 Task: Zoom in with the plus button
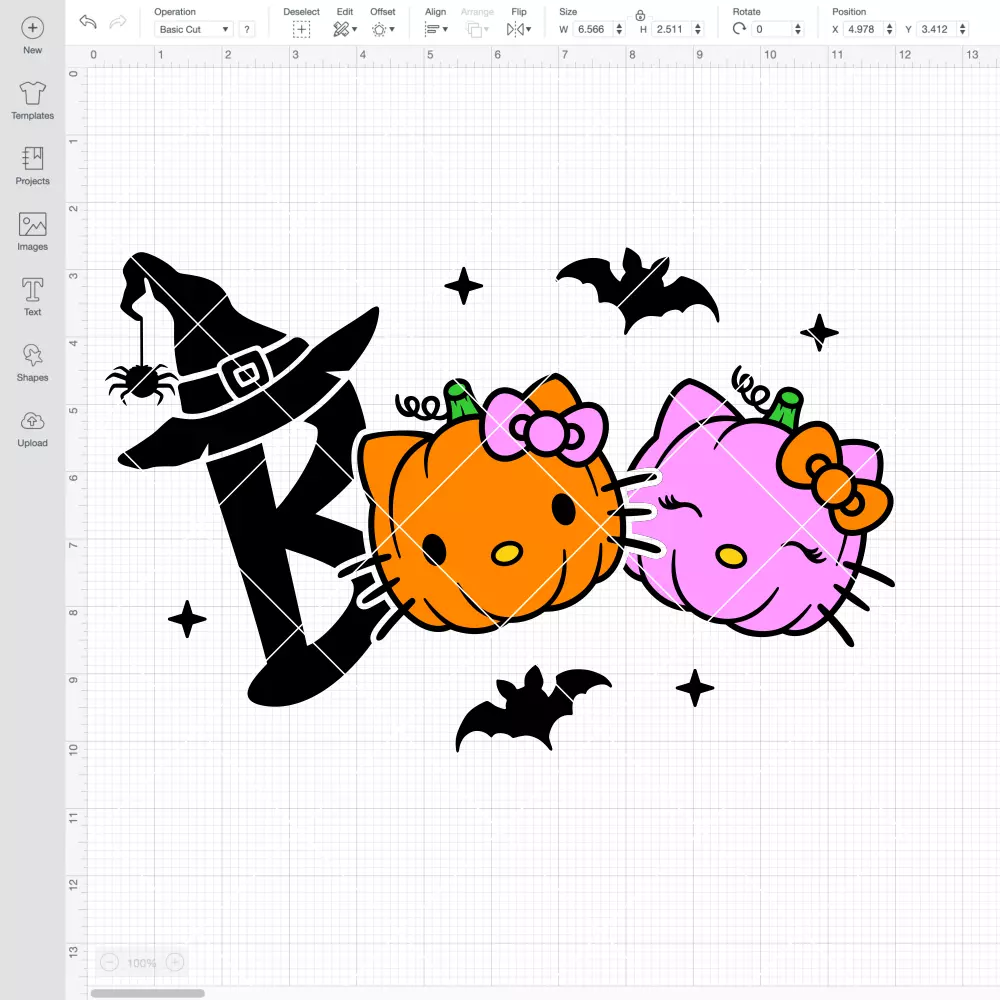click(175, 962)
